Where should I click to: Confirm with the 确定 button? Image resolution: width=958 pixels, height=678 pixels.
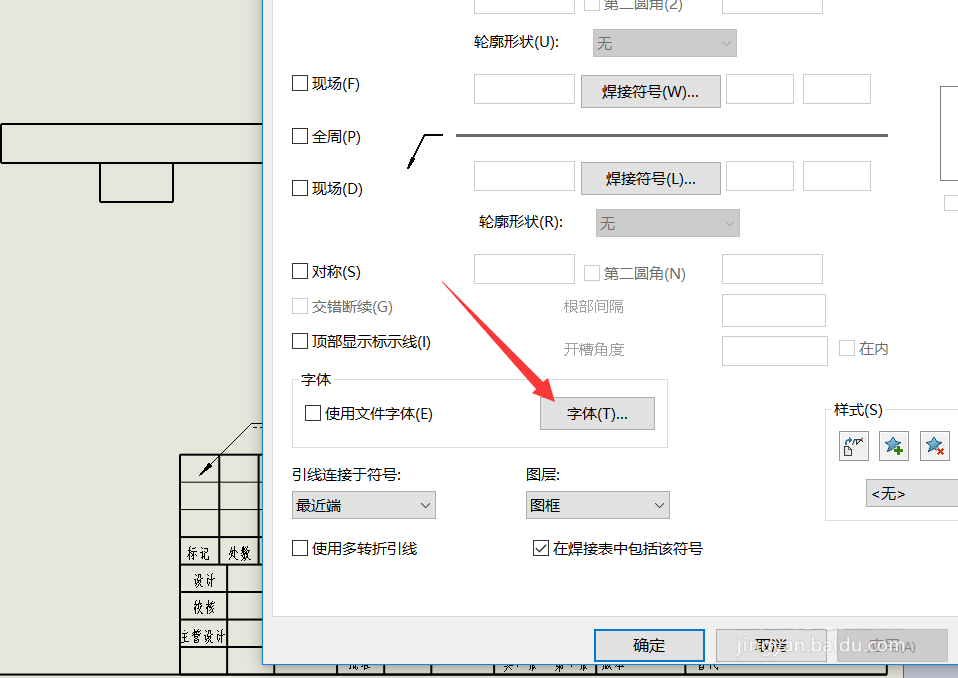[x=649, y=645]
